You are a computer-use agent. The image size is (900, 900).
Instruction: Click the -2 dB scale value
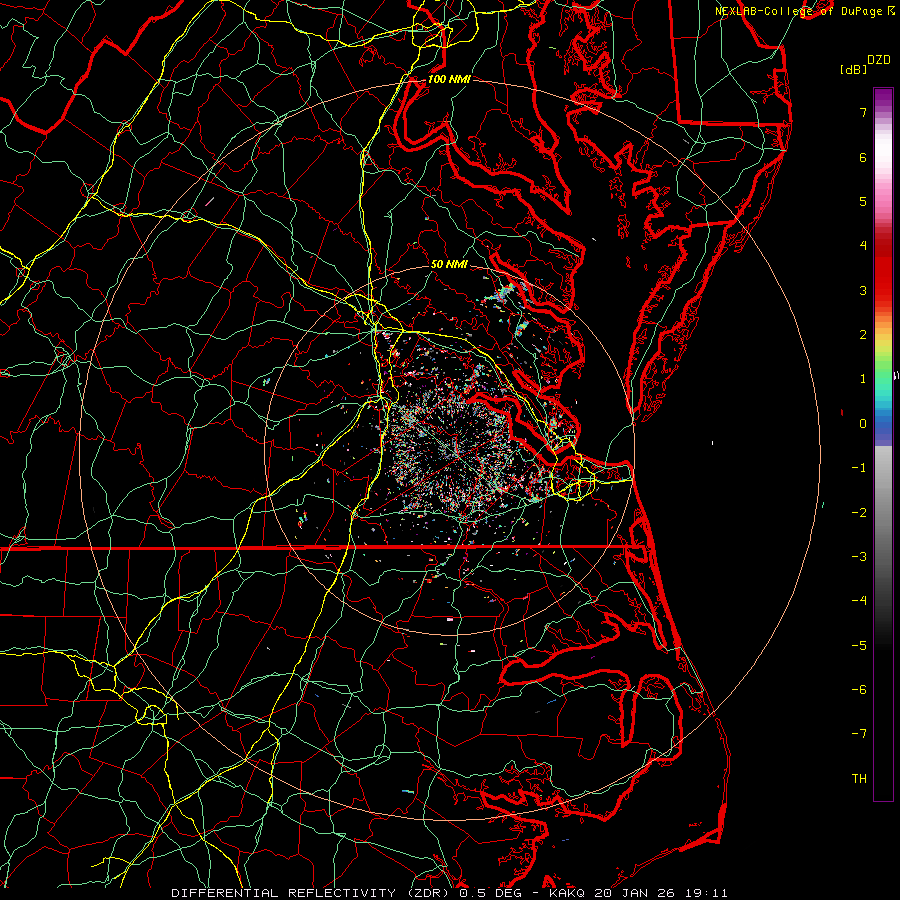point(859,513)
